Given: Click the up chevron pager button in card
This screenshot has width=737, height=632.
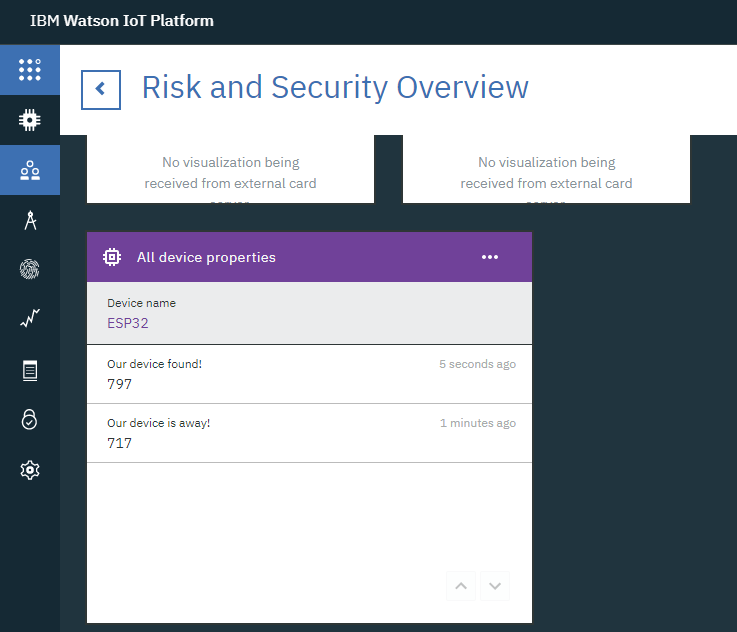Looking at the screenshot, I should click(461, 586).
